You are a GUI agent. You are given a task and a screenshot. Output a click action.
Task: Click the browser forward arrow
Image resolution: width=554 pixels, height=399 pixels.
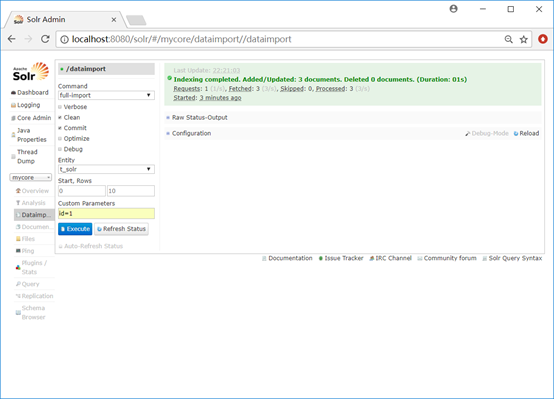28,39
